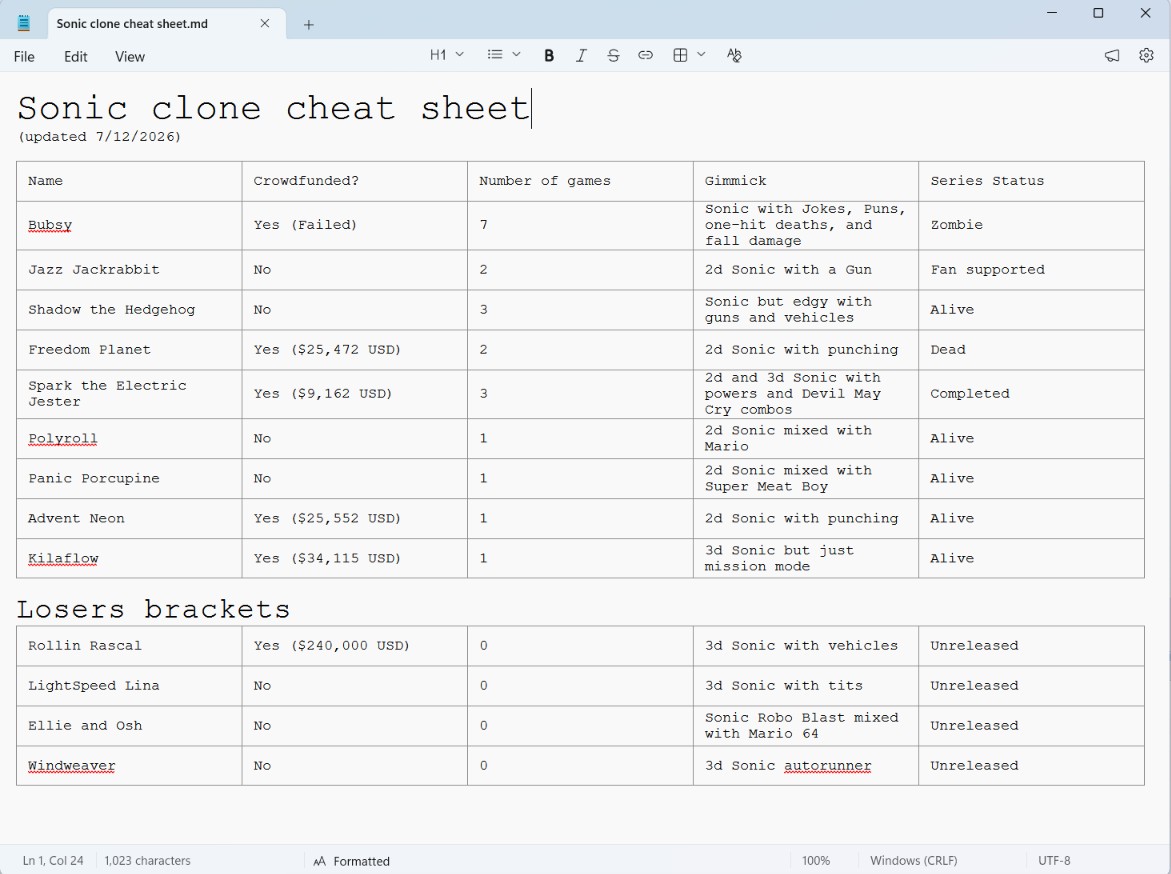Click the '2d Sonic with a Gun' cell
This screenshot has height=874, width=1171.
click(806, 270)
